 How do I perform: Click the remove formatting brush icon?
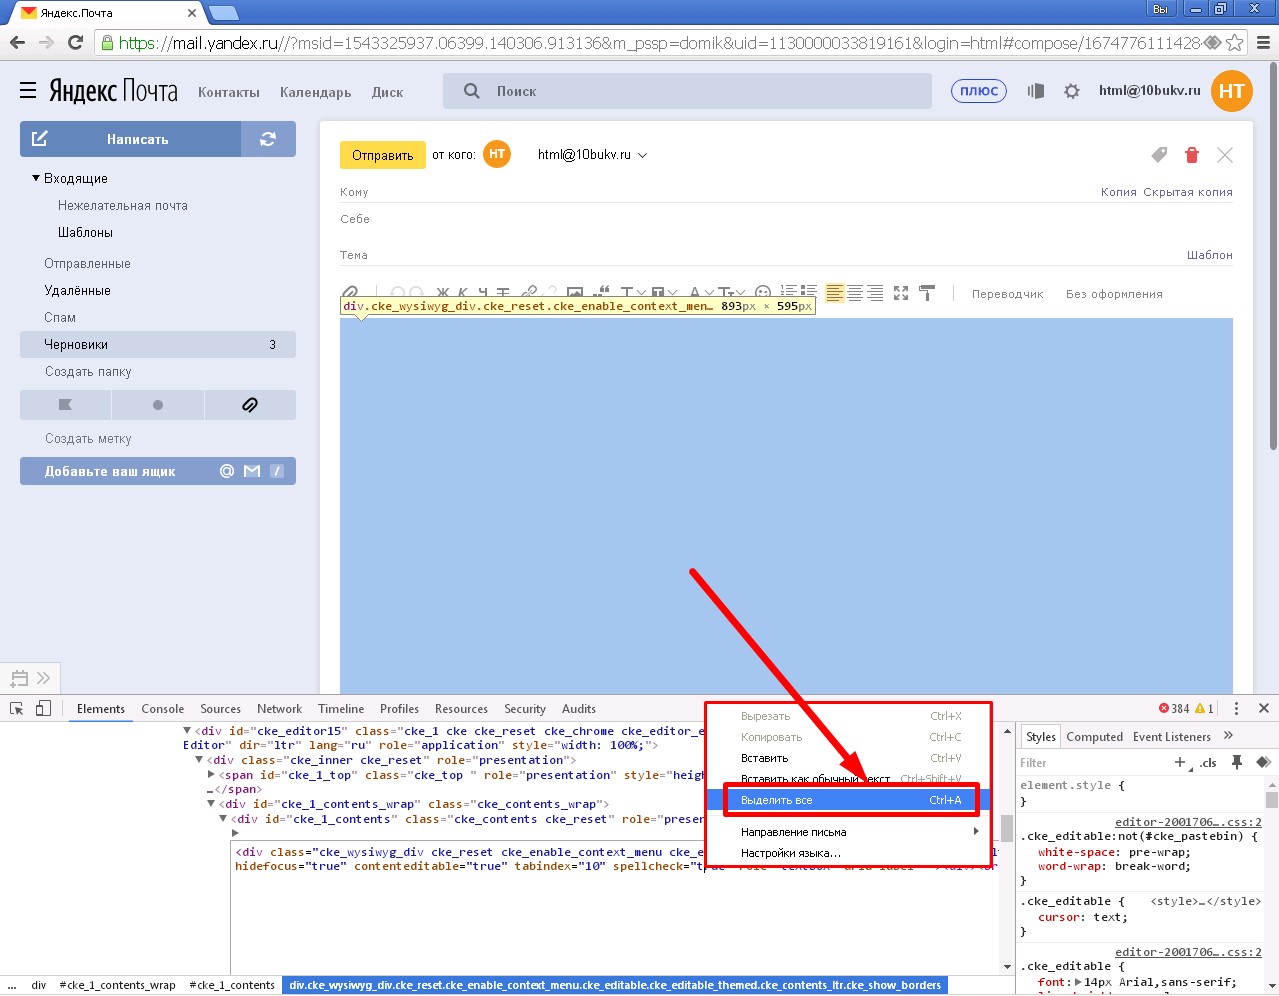click(x=927, y=293)
